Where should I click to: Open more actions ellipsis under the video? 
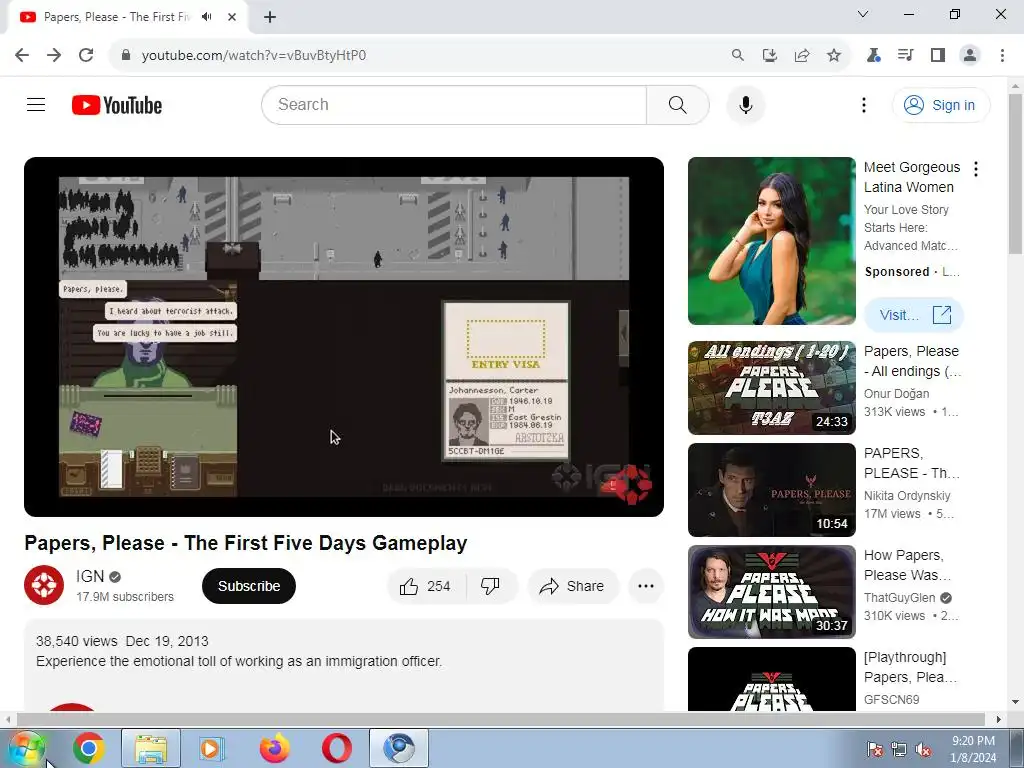[x=645, y=586]
